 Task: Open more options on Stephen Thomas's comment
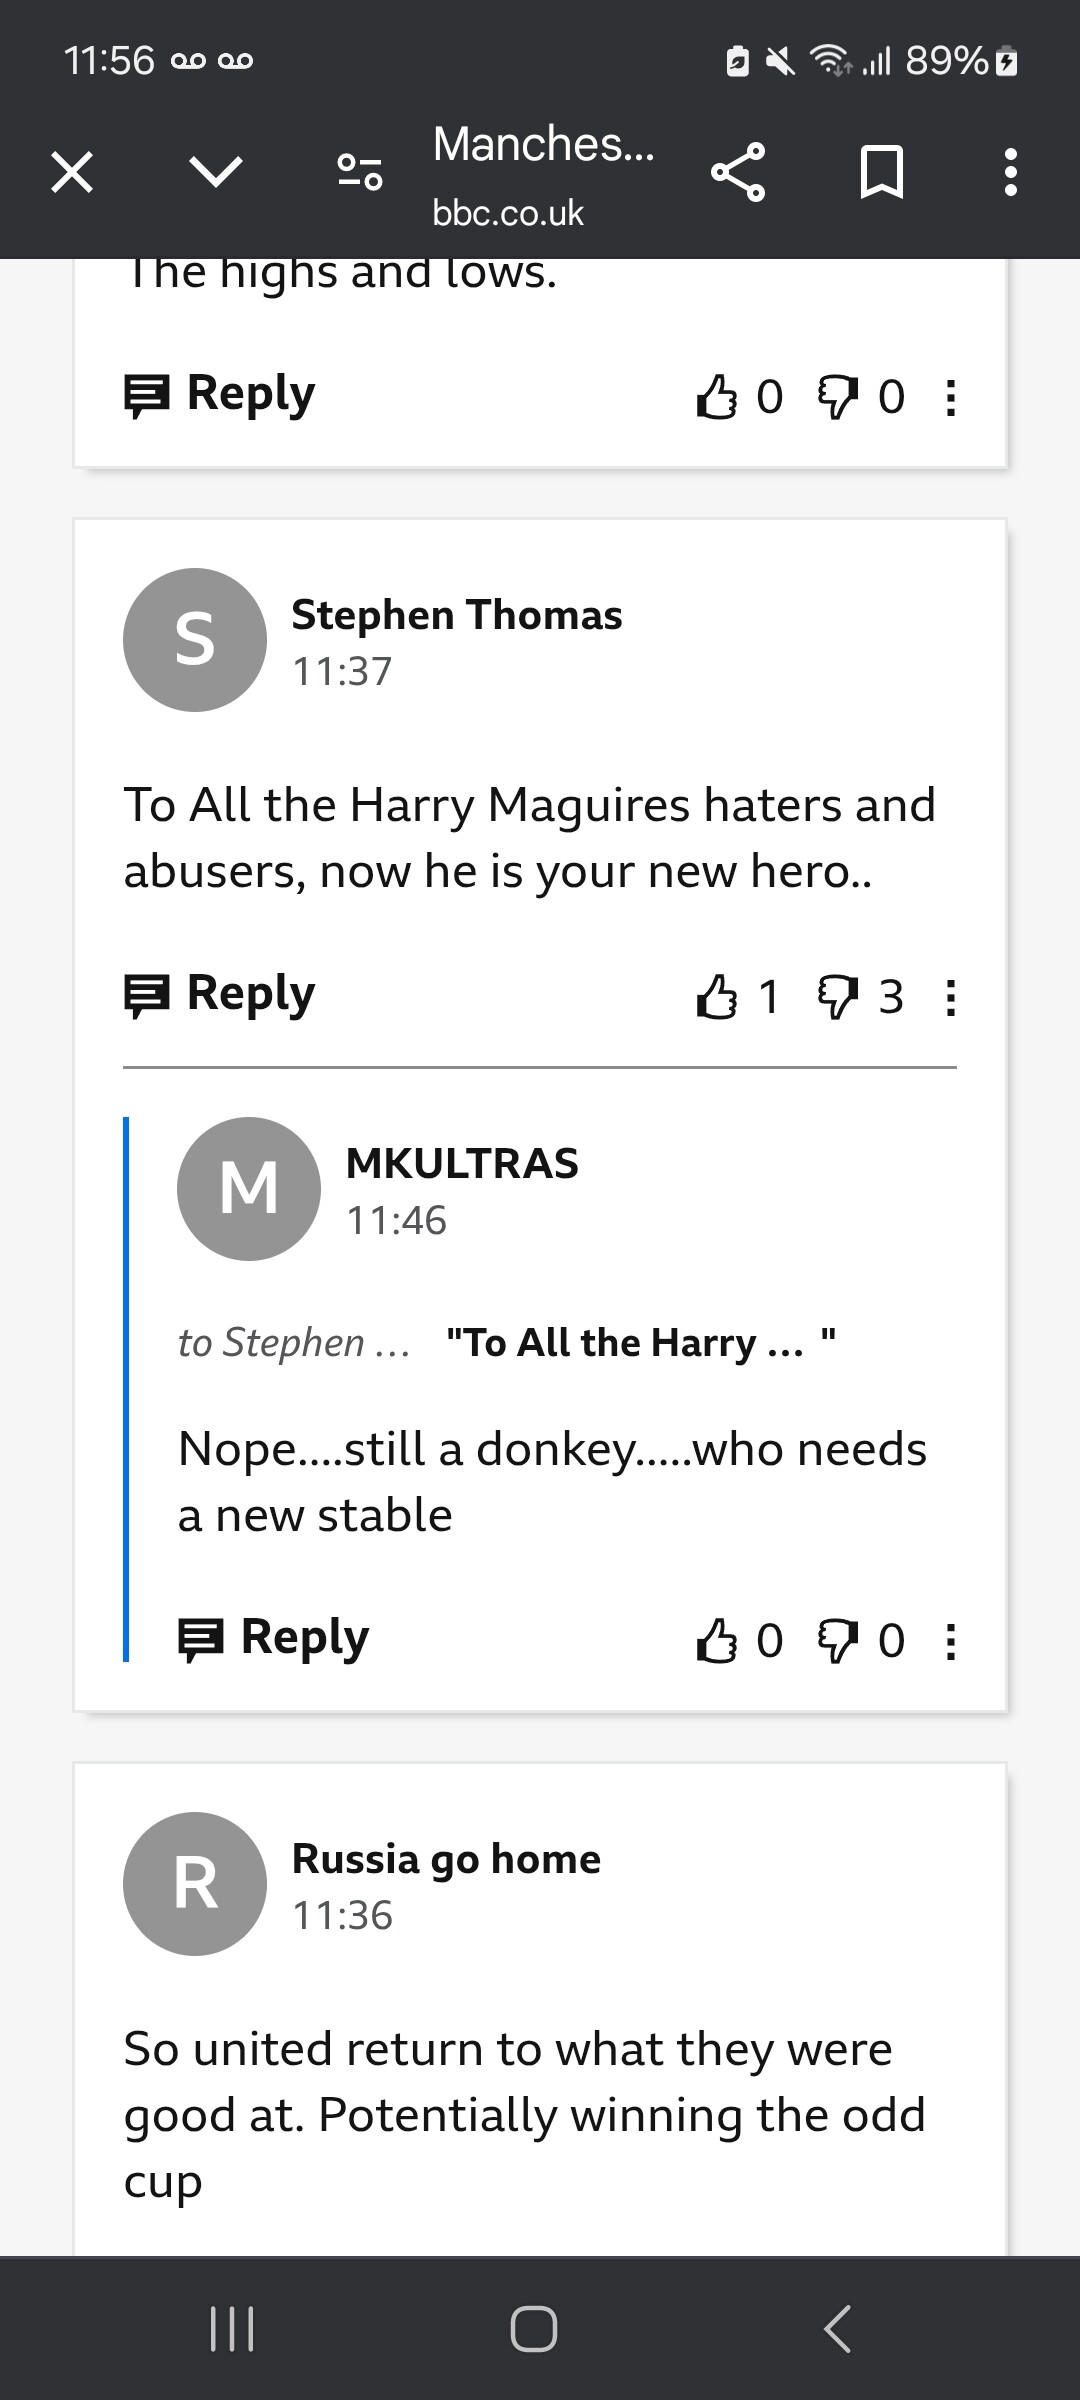(951, 996)
